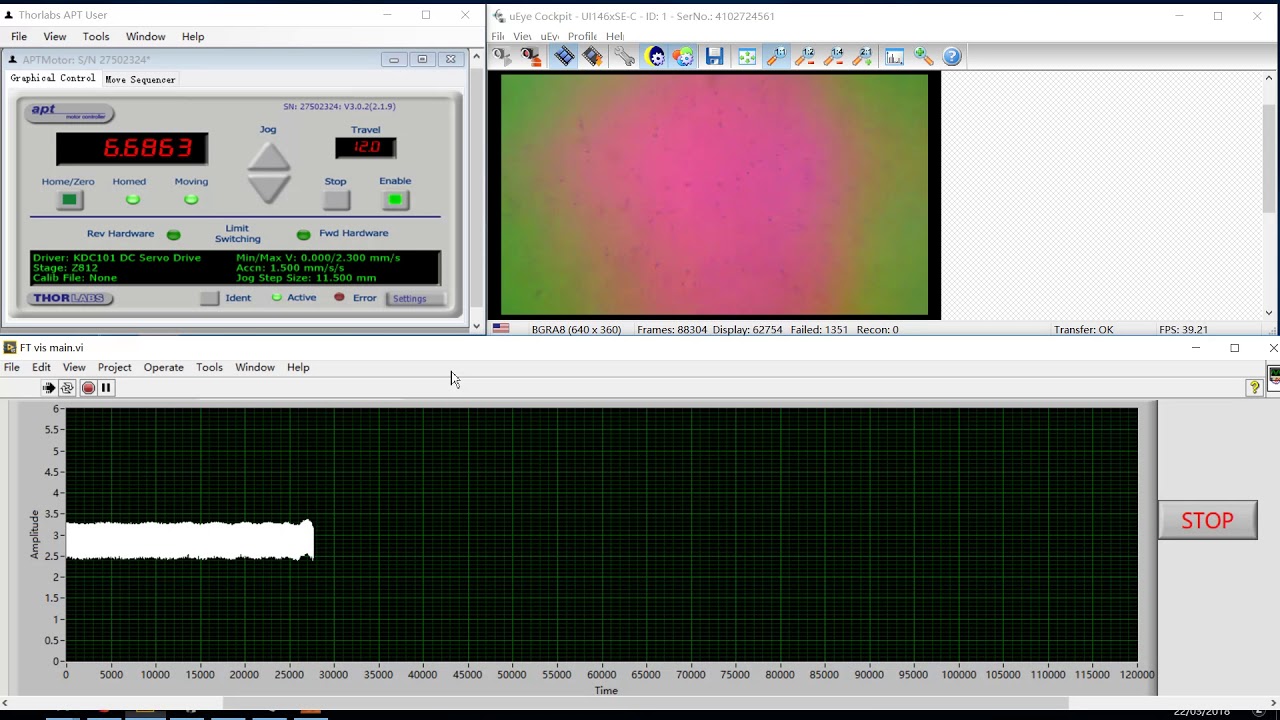Viewport: 1280px width, 720px height.
Task: Click the BGRA8 (640 x 360) status text
Action: point(576,329)
